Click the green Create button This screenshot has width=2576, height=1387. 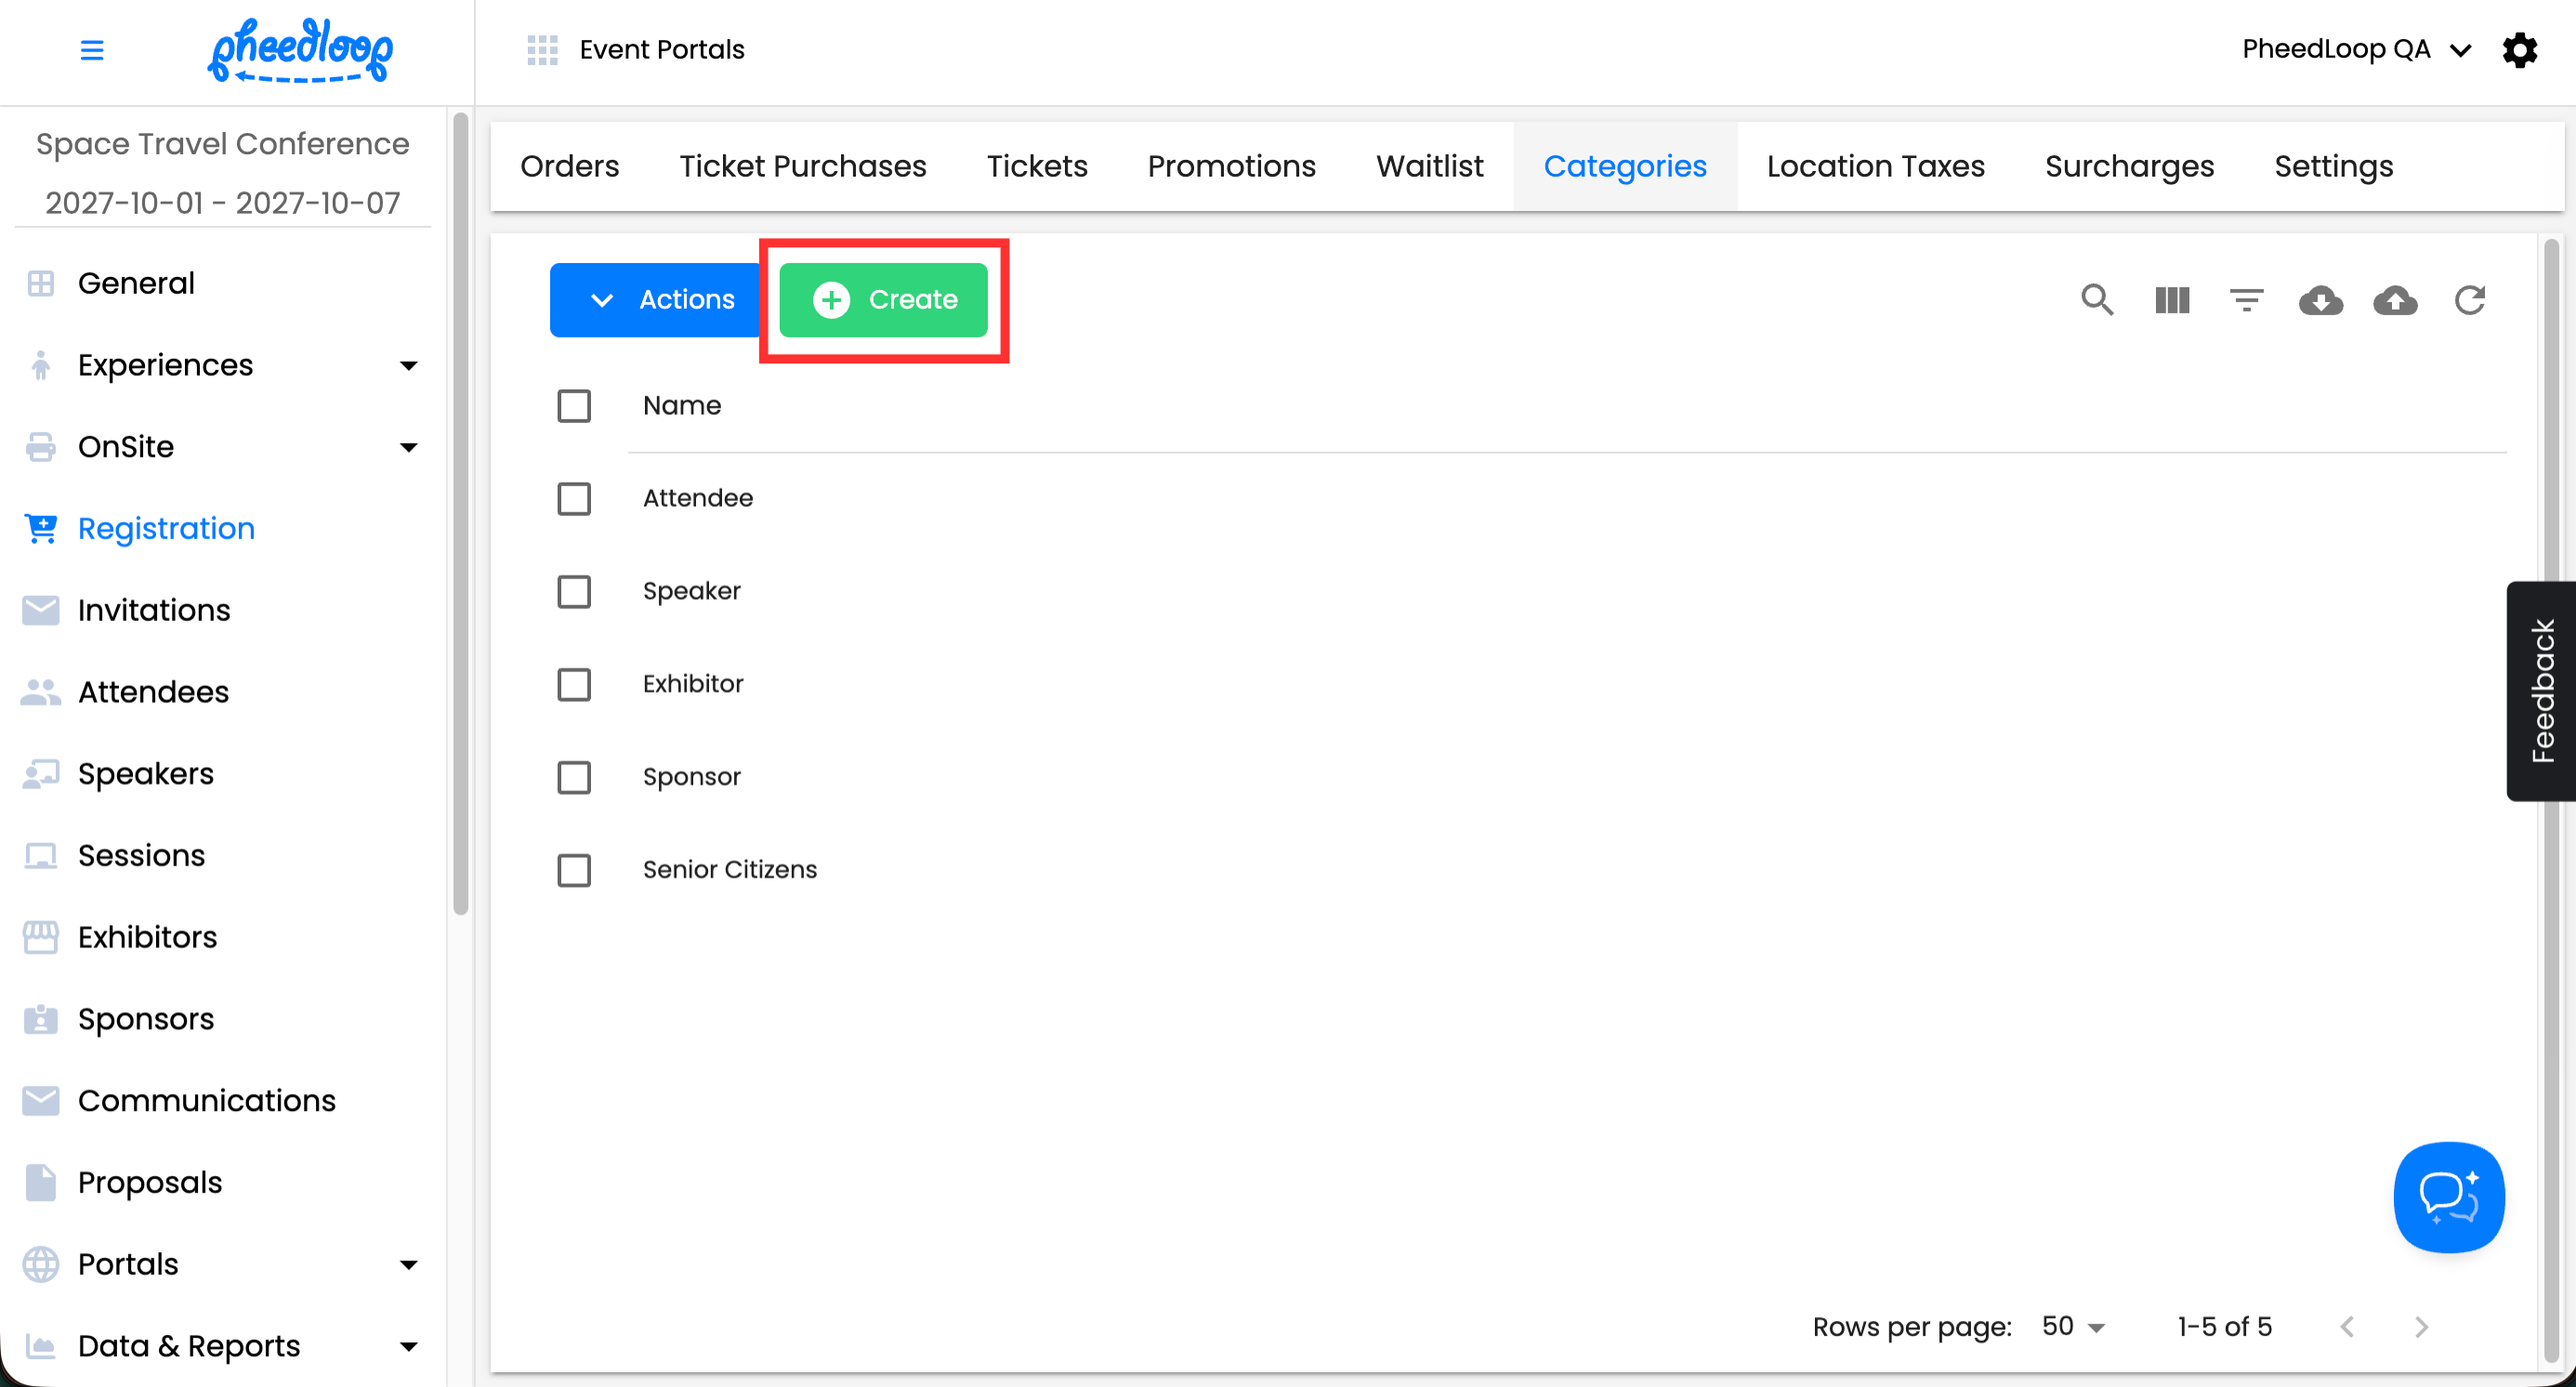(884, 300)
